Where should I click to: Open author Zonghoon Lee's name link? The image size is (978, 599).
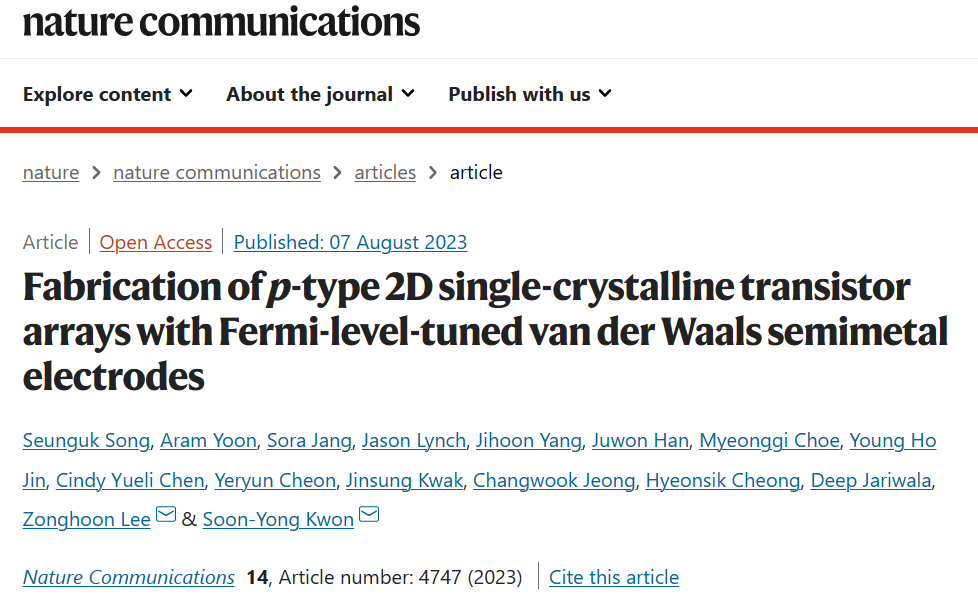(87, 519)
